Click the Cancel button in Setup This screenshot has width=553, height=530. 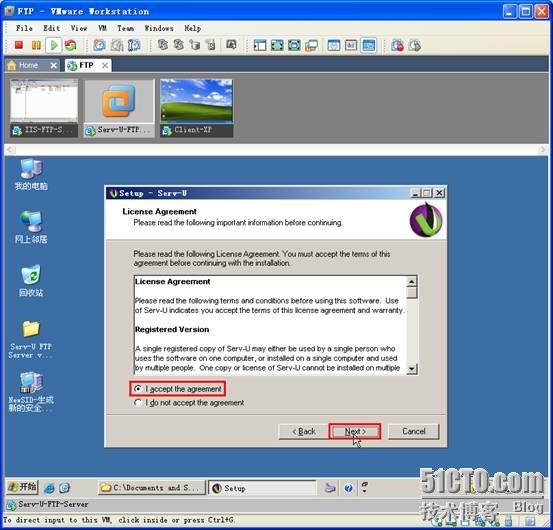pyautogui.click(x=414, y=431)
